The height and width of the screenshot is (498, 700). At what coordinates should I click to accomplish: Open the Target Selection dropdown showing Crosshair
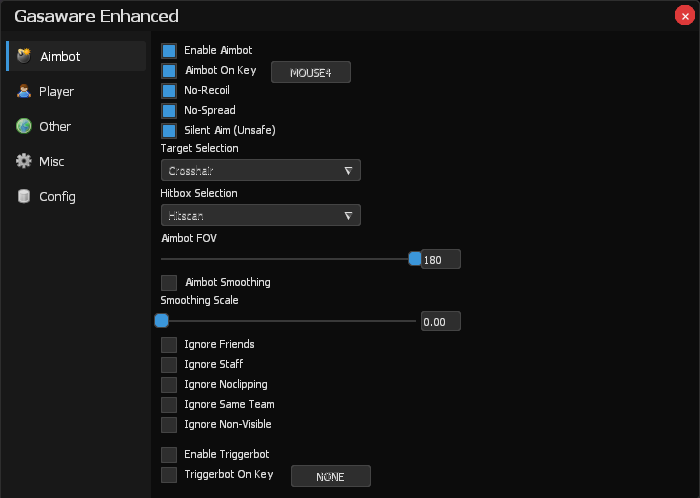(x=260, y=171)
